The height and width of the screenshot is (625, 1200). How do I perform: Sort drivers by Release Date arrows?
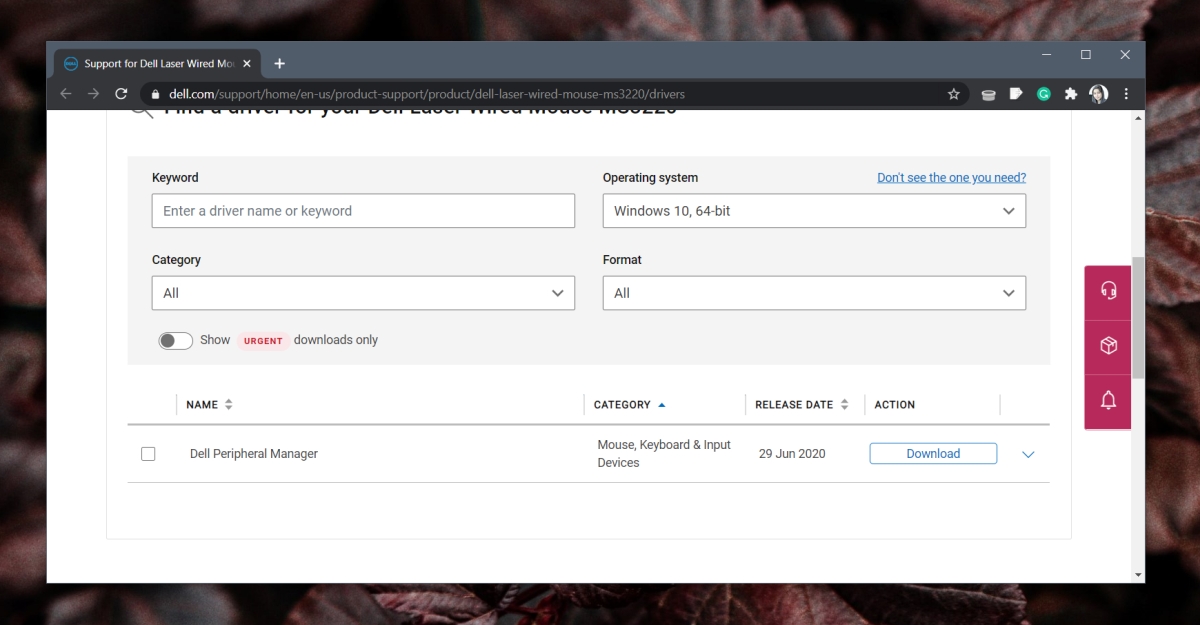pos(844,404)
